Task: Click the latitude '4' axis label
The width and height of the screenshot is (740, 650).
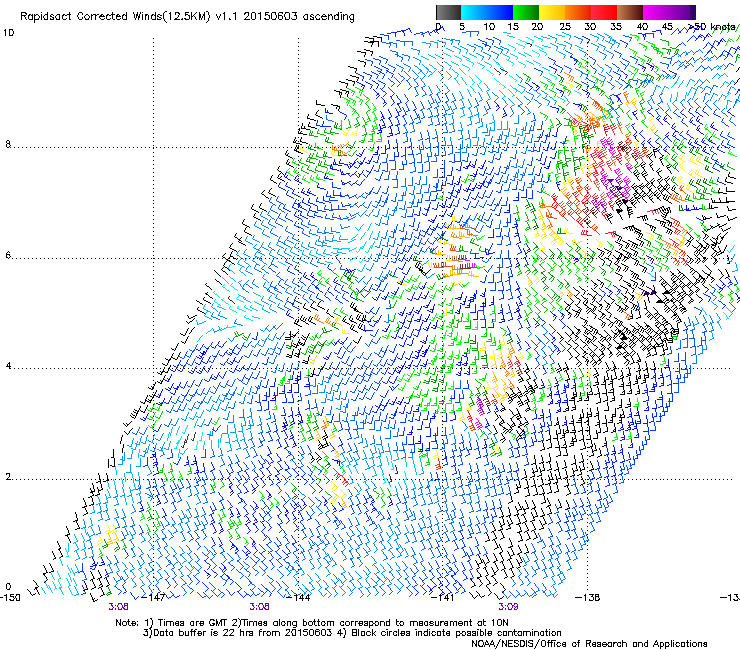Action: tap(8, 366)
